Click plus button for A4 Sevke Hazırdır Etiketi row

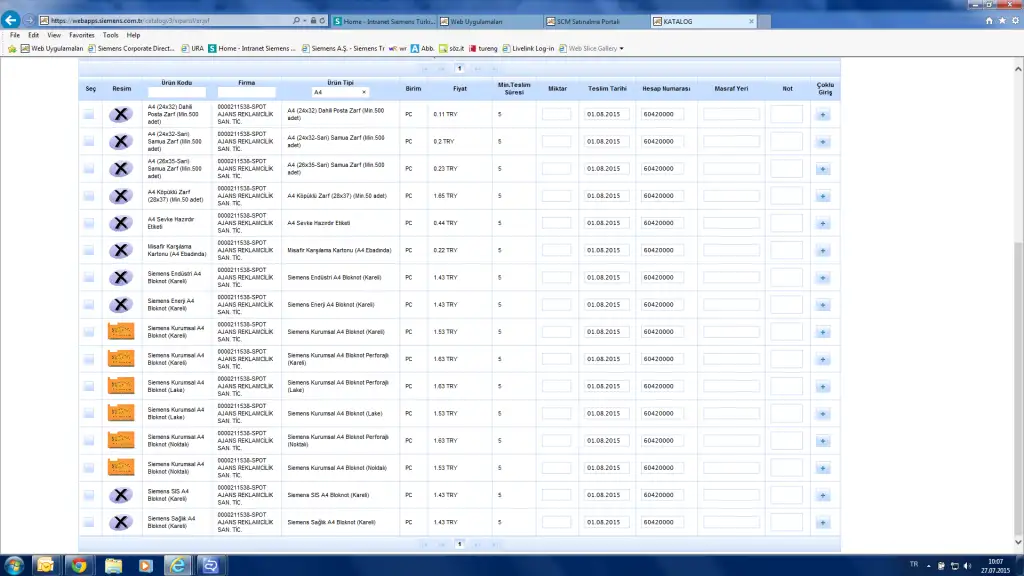[822, 223]
